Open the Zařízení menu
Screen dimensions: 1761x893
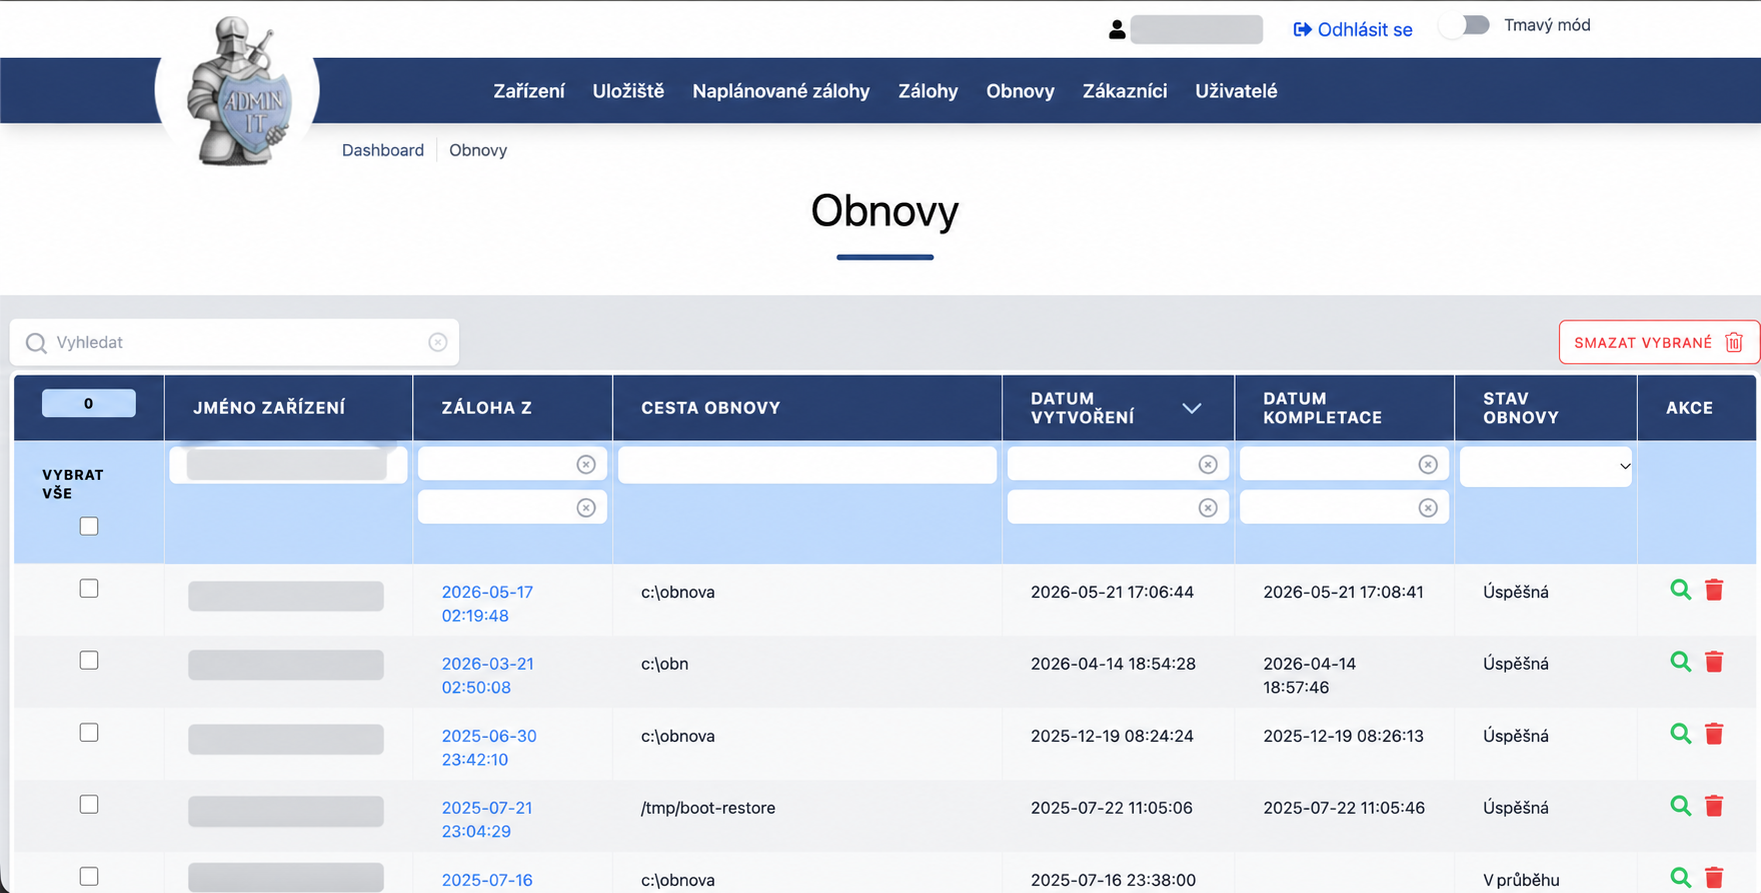(529, 91)
